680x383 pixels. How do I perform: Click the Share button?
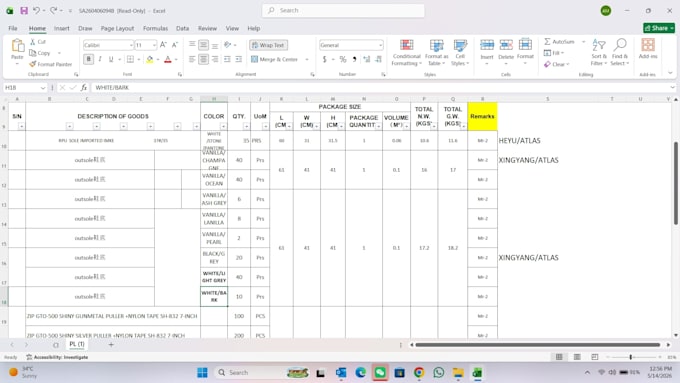pos(659,28)
